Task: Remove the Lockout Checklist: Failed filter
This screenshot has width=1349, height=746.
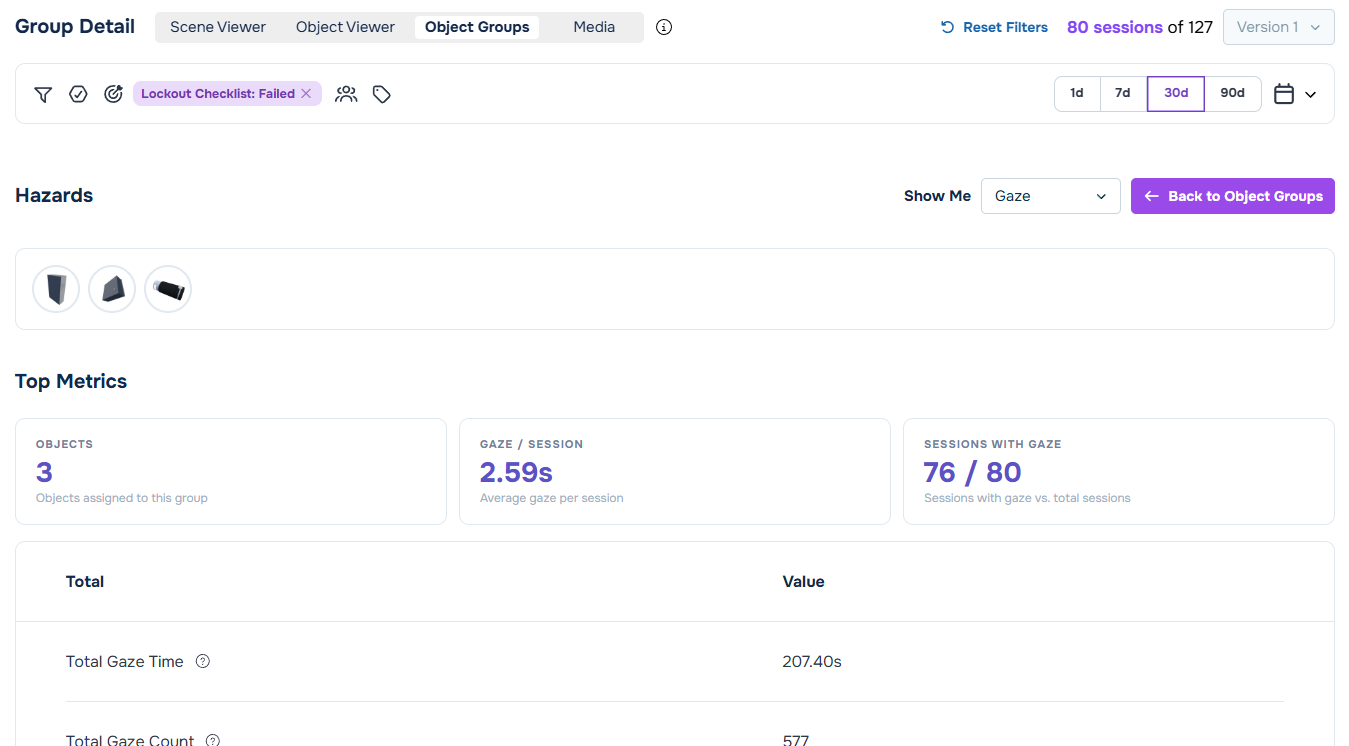Action: click(x=306, y=94)
